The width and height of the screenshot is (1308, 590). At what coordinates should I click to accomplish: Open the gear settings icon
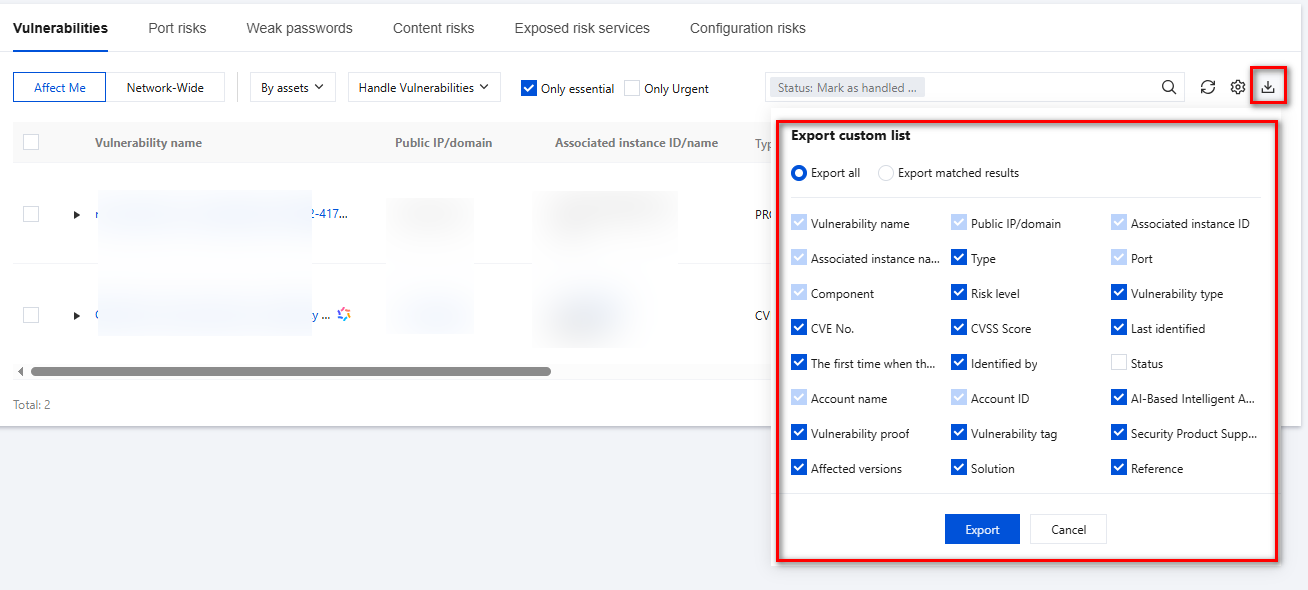tap(1238, 87)
